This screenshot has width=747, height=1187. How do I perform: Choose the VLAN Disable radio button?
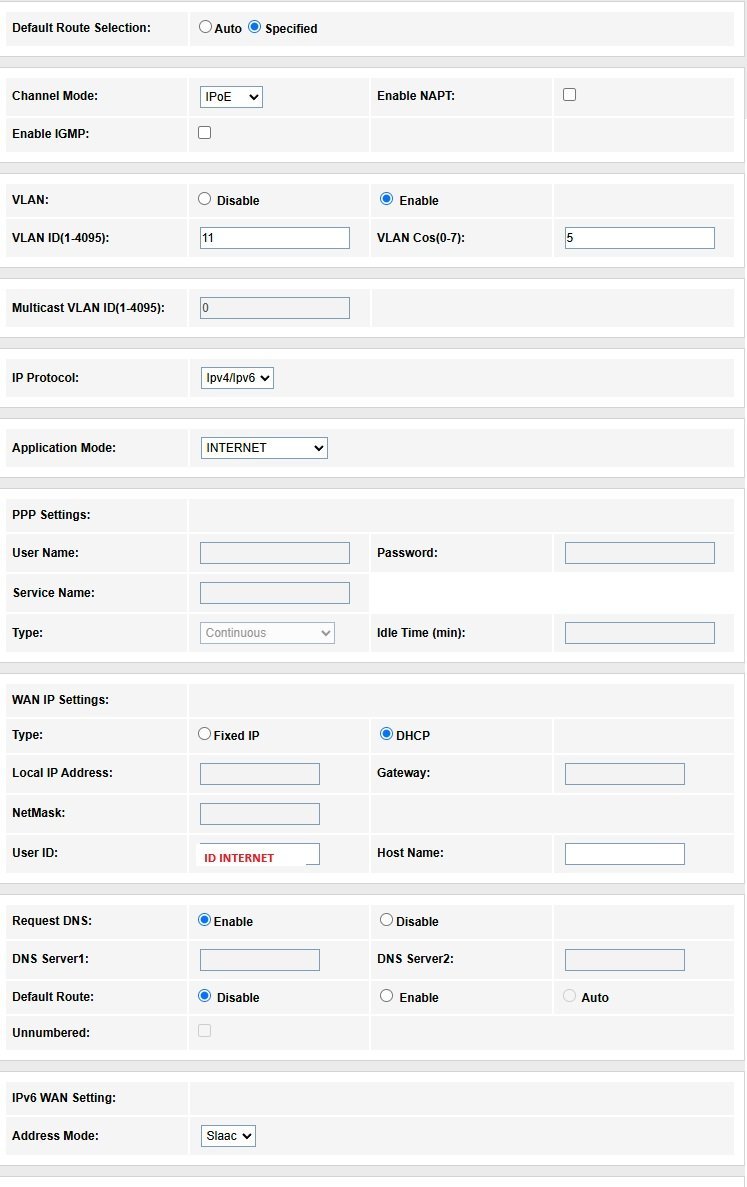coord(205,199)
